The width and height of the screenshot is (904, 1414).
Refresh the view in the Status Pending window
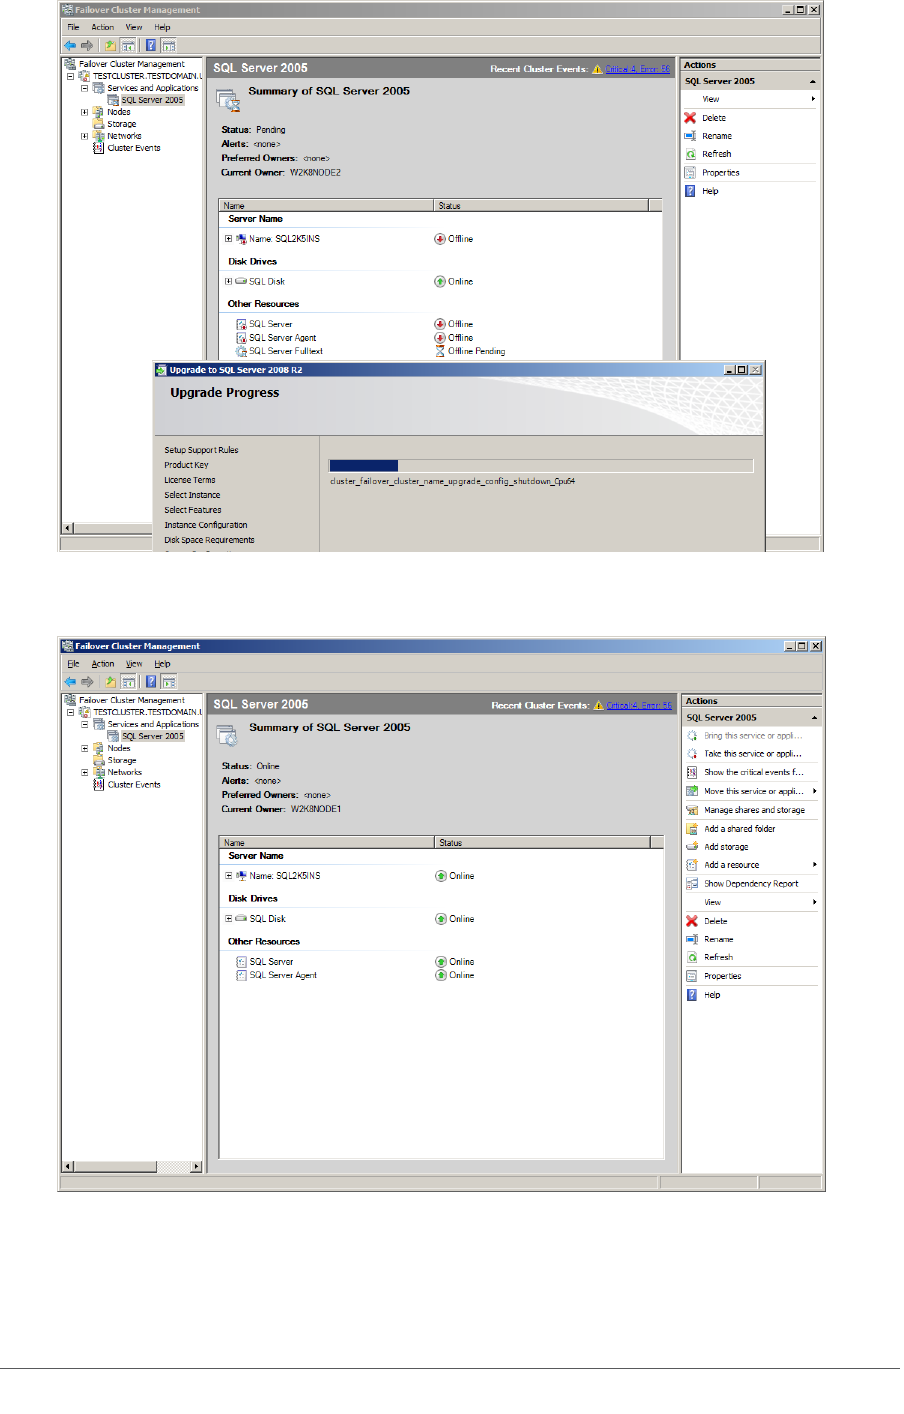pos(716,154)
